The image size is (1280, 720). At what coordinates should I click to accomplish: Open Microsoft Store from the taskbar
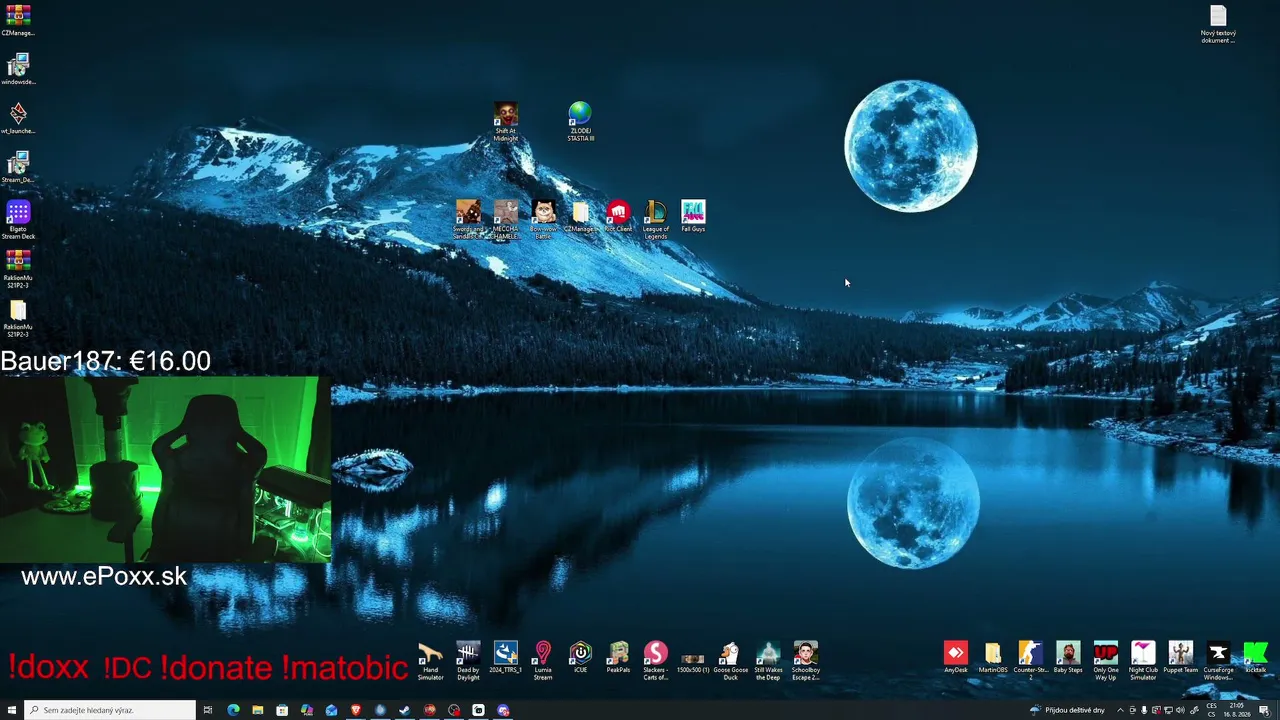(282, 710)
